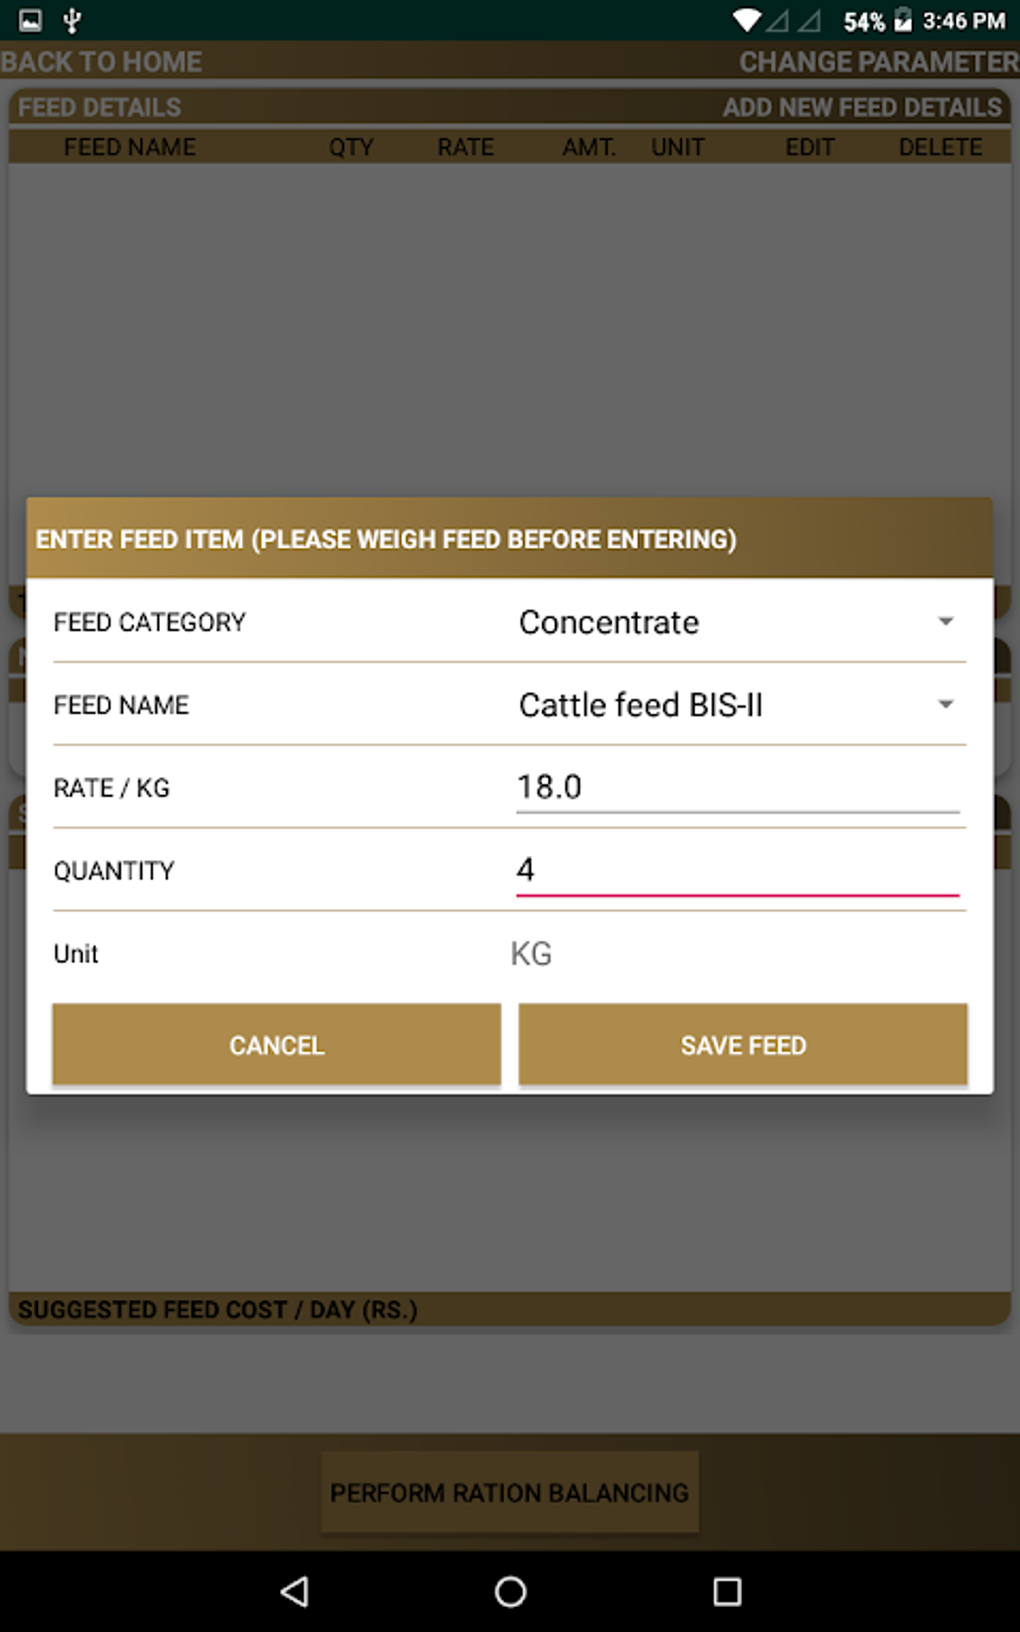Click the Save Feed button

click(x=743, y=1045)
